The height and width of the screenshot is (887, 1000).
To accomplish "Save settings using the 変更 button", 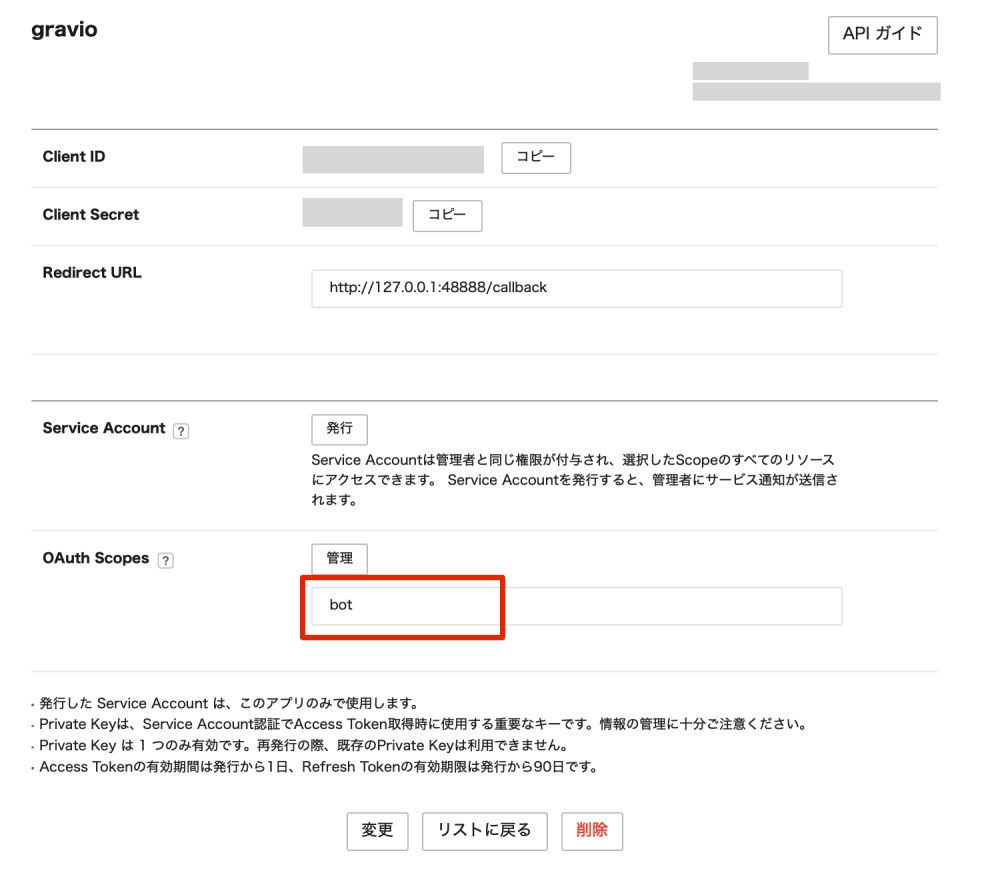I will click(377, 831).
